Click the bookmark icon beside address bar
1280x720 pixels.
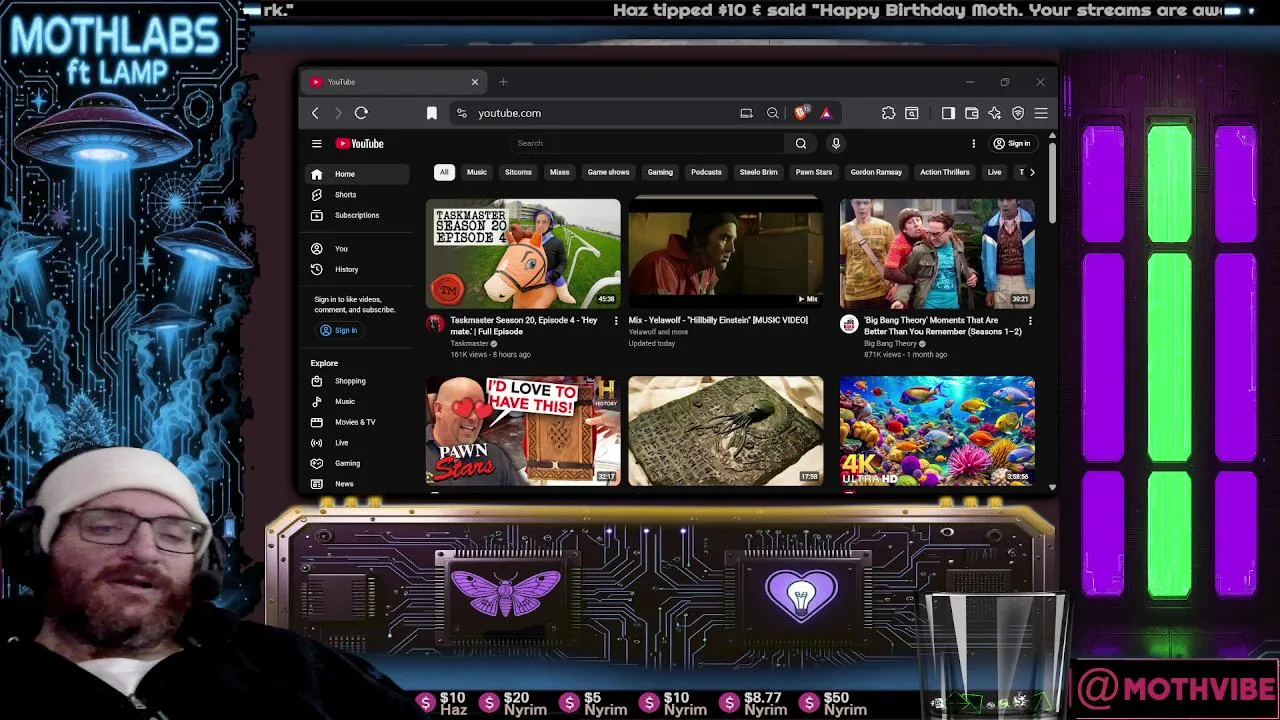(432, 113)
